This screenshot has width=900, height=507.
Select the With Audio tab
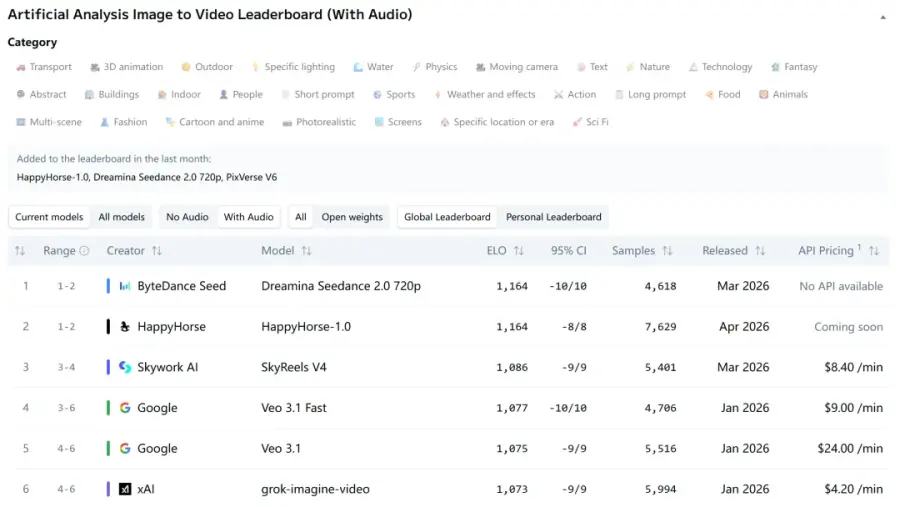click(249, 217)
